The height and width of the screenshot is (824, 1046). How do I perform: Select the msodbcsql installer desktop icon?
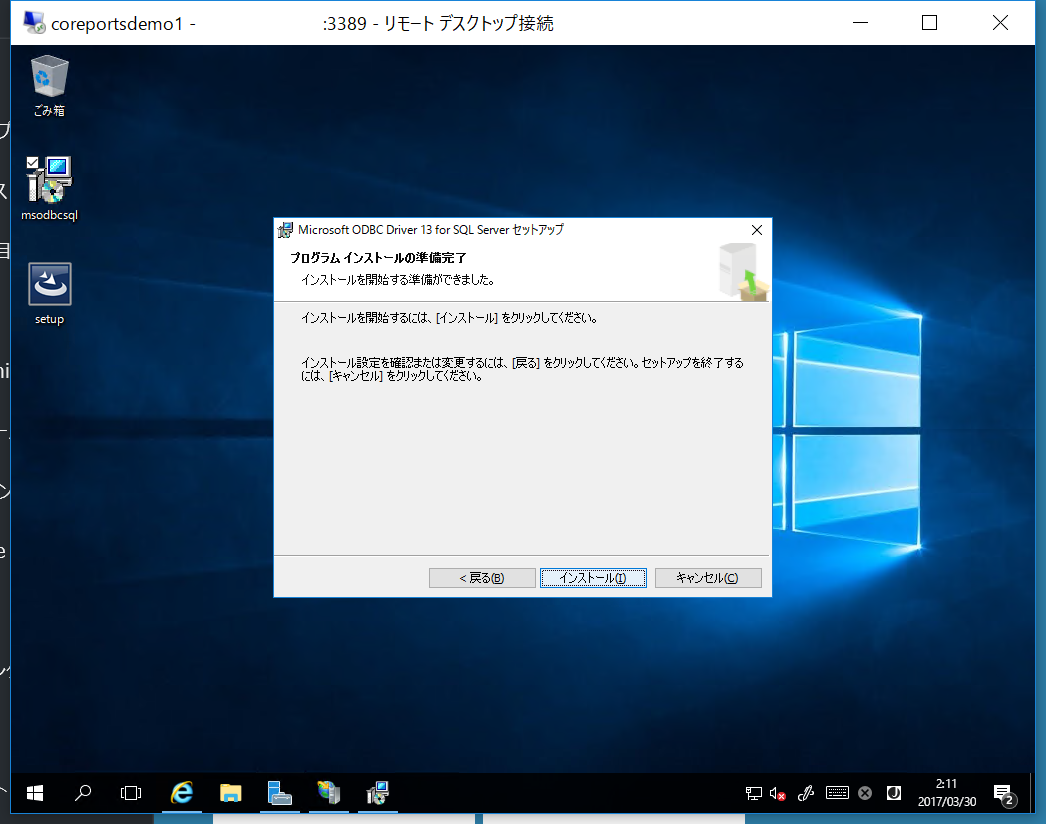(x=49, y=189)
